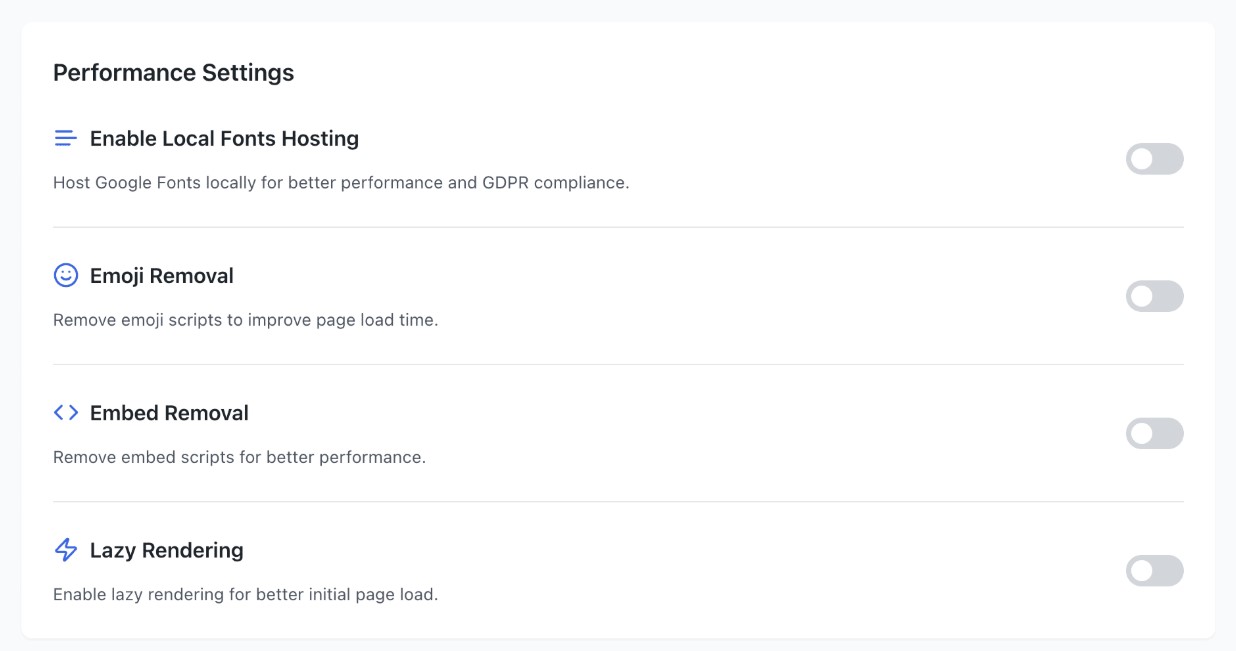Click the smiley face Emoji Removal icon
The image size is (1236, 651).
(65, 275)
